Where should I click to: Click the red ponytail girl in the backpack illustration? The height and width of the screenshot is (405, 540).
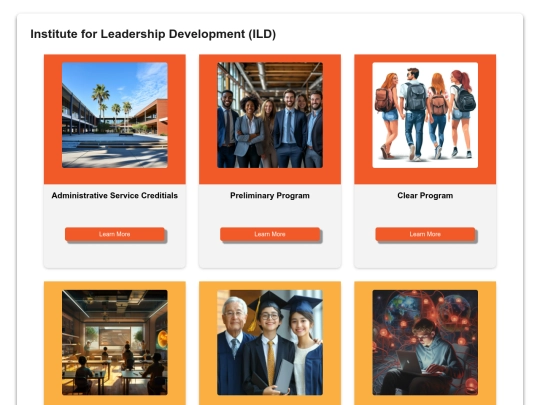[461, 112]
